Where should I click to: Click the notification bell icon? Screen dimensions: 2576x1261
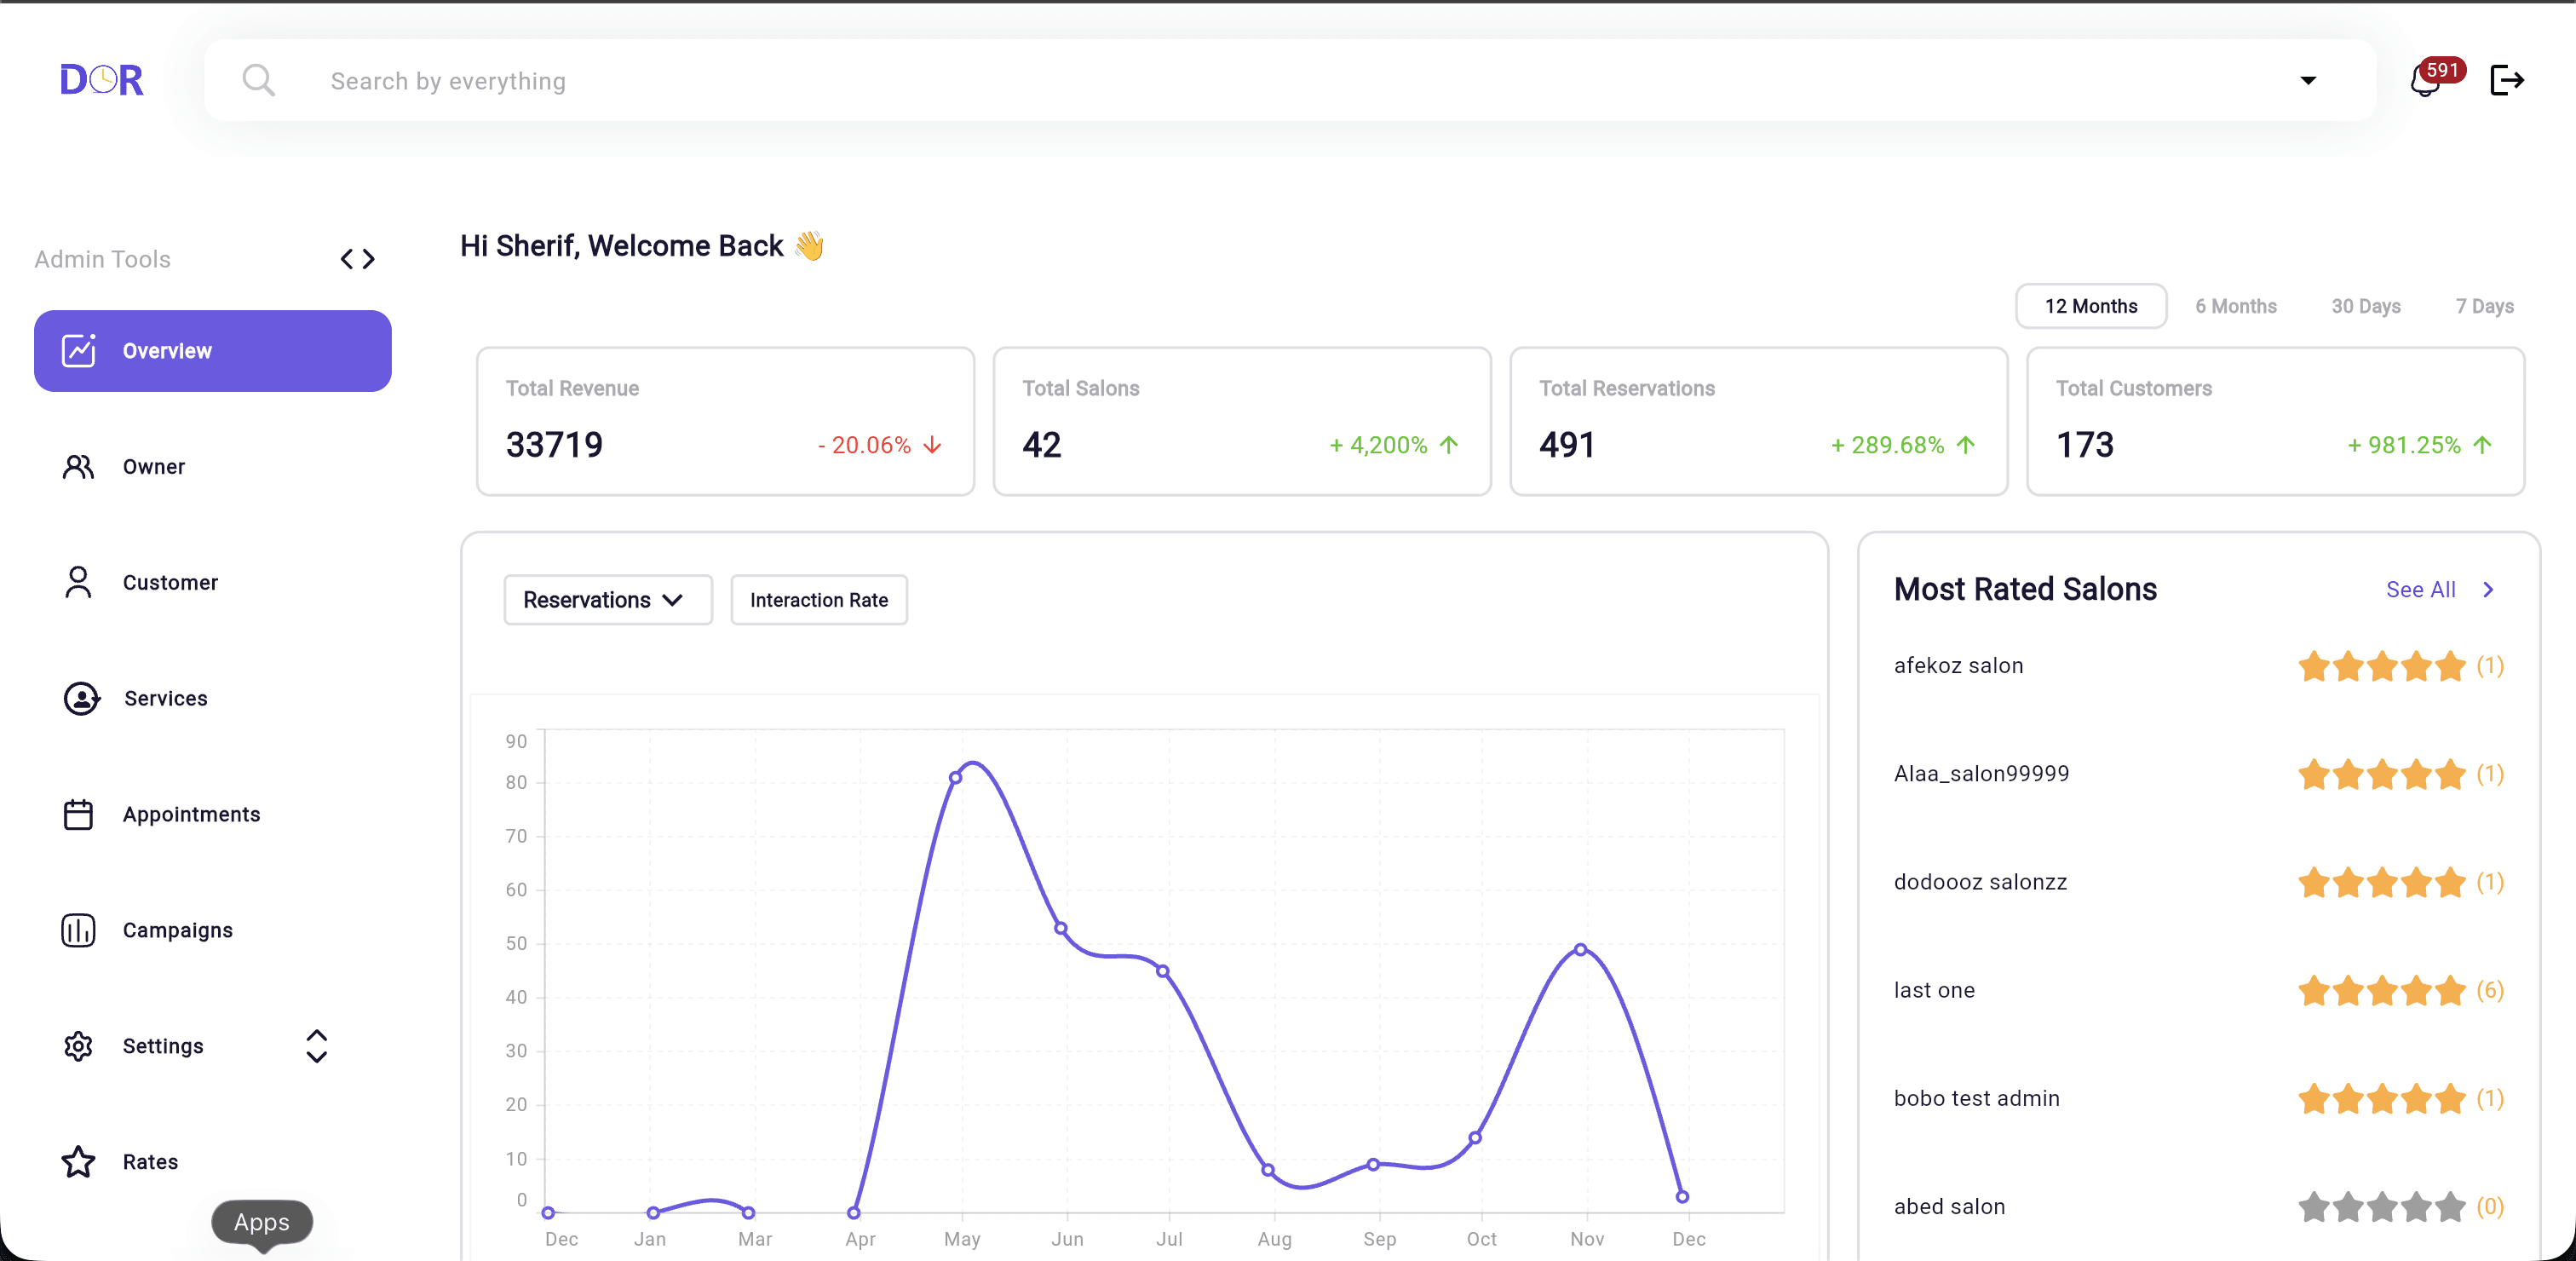[2424, 81]
